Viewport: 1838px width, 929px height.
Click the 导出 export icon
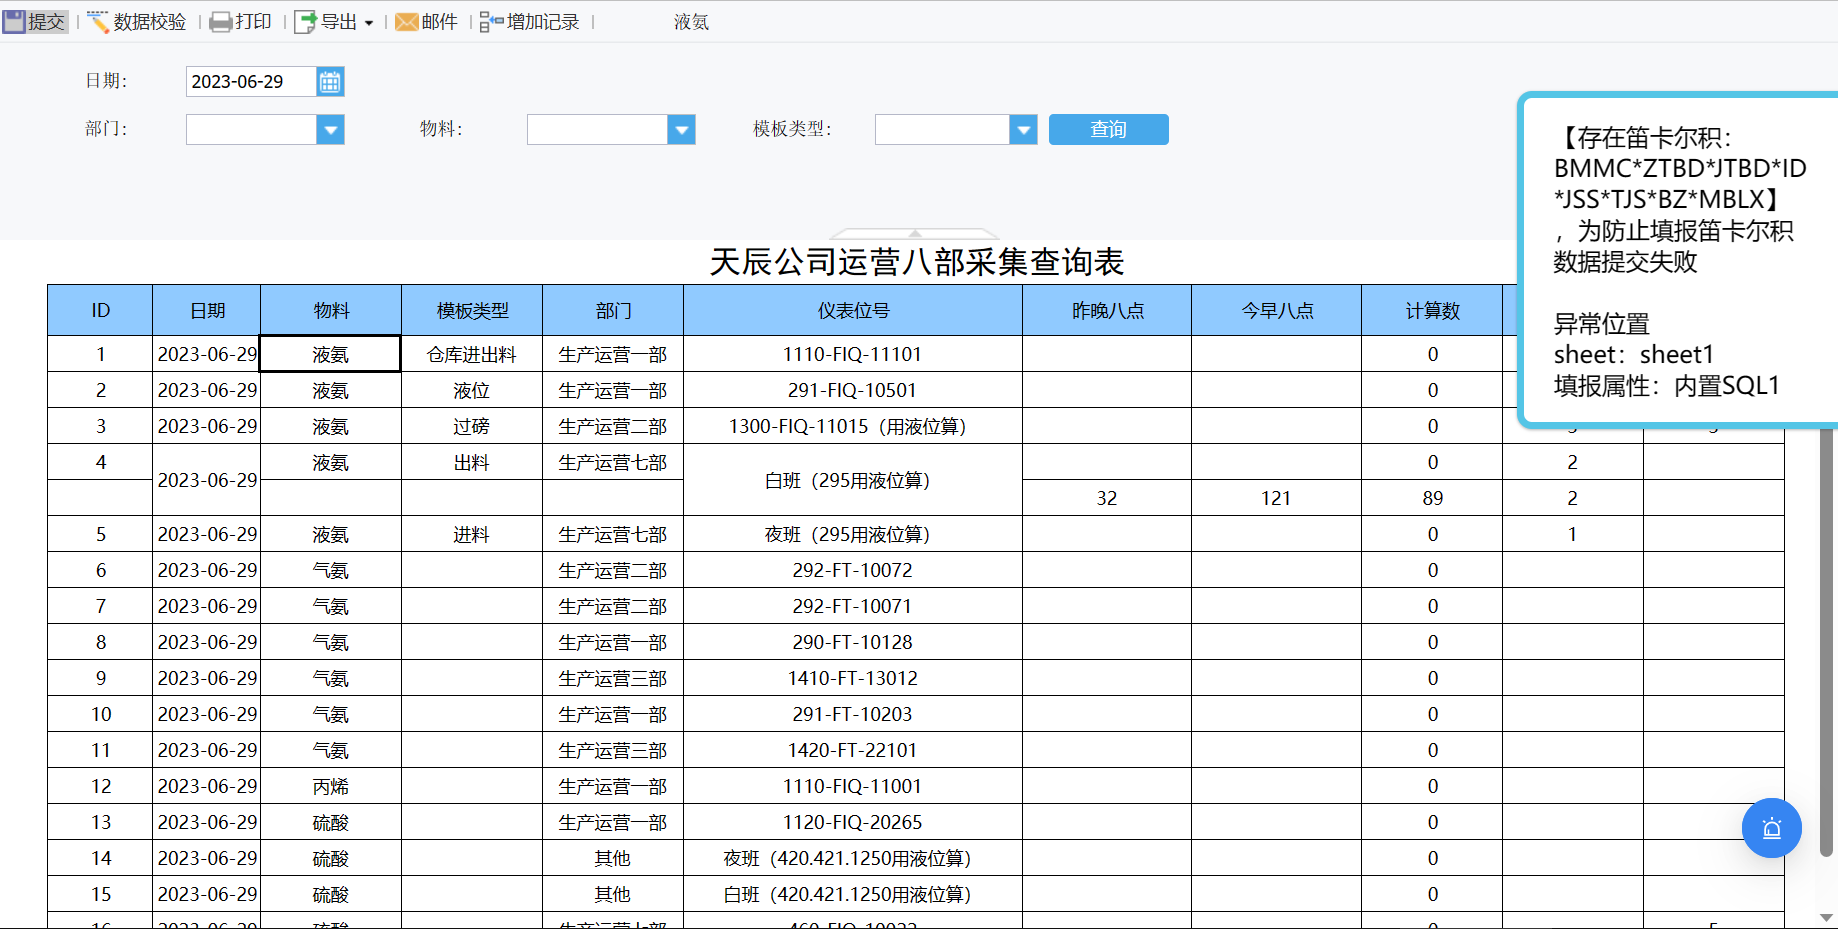point(305,22)
